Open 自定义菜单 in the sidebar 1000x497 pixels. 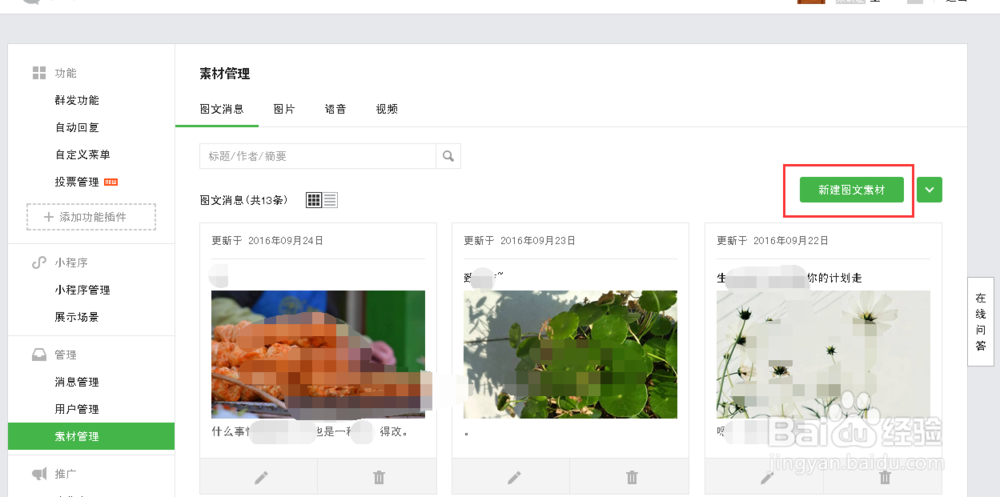coord(83,154)
